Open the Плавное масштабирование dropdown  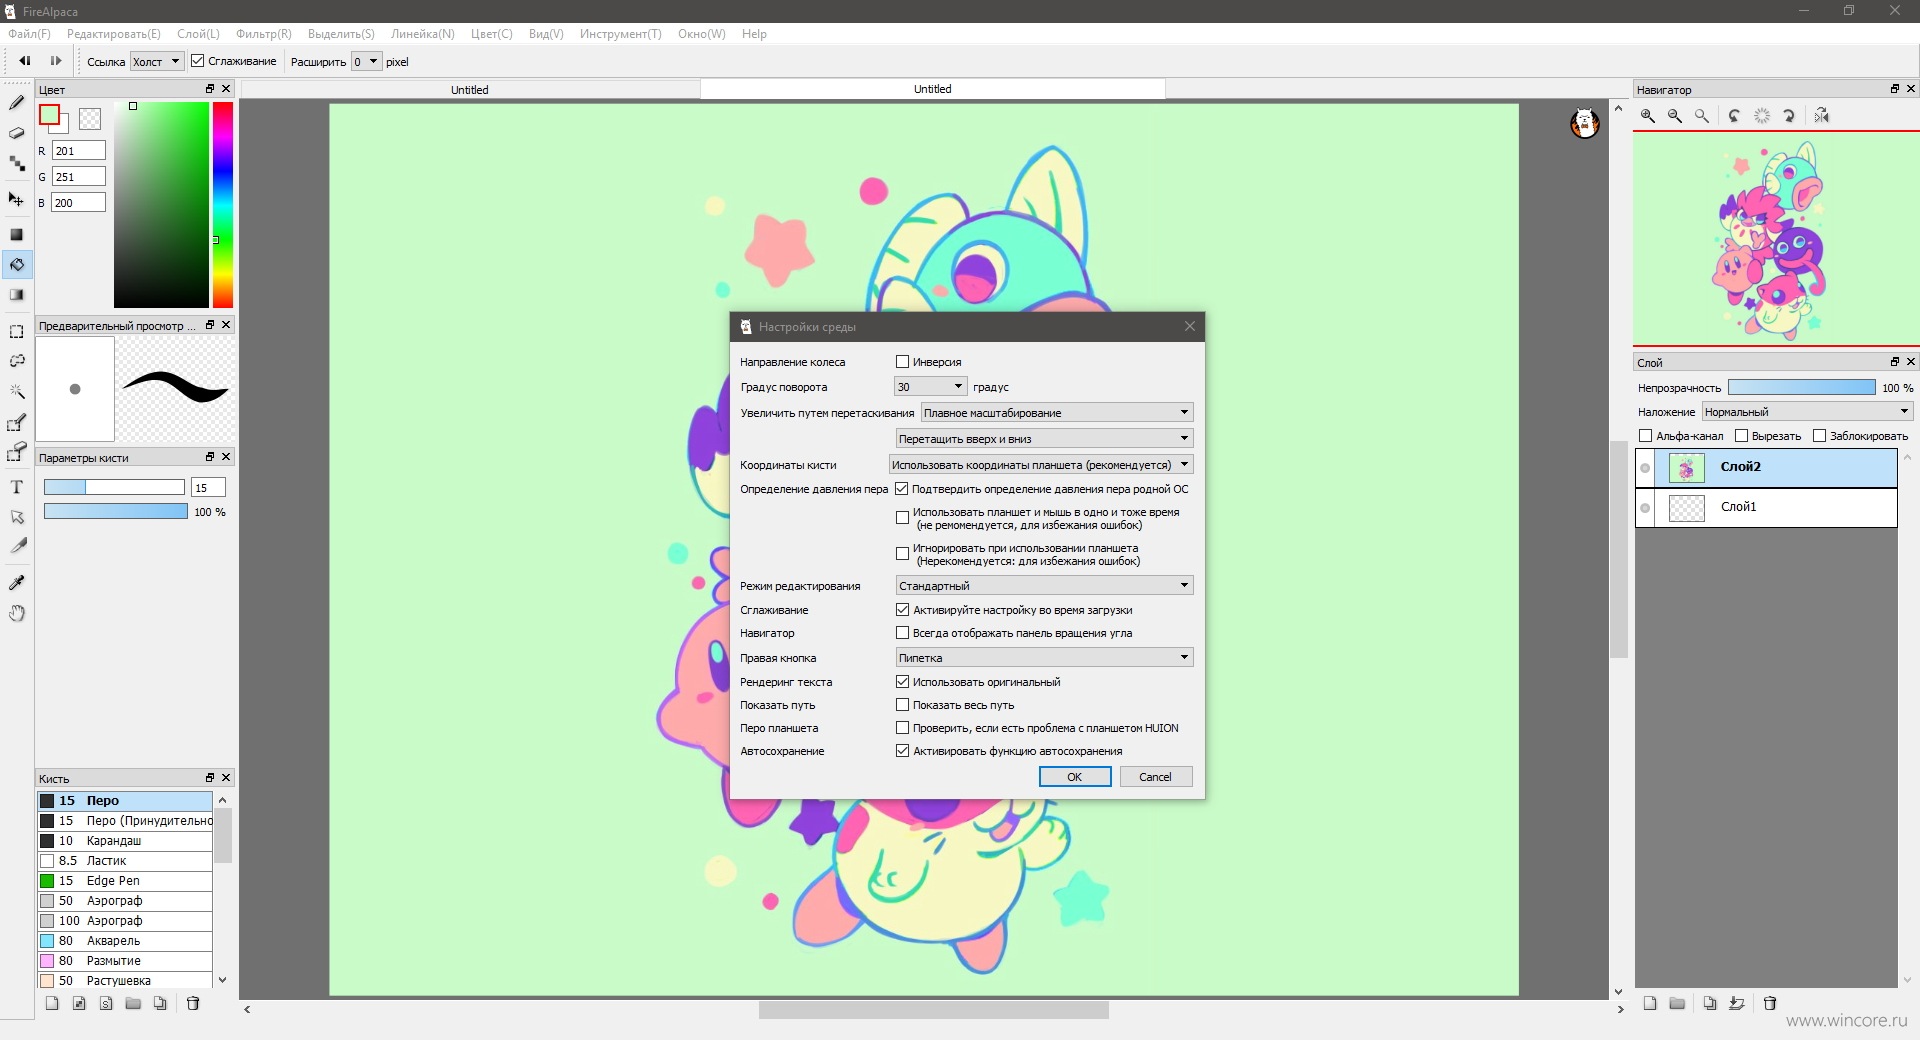(x=1056, y=413)
